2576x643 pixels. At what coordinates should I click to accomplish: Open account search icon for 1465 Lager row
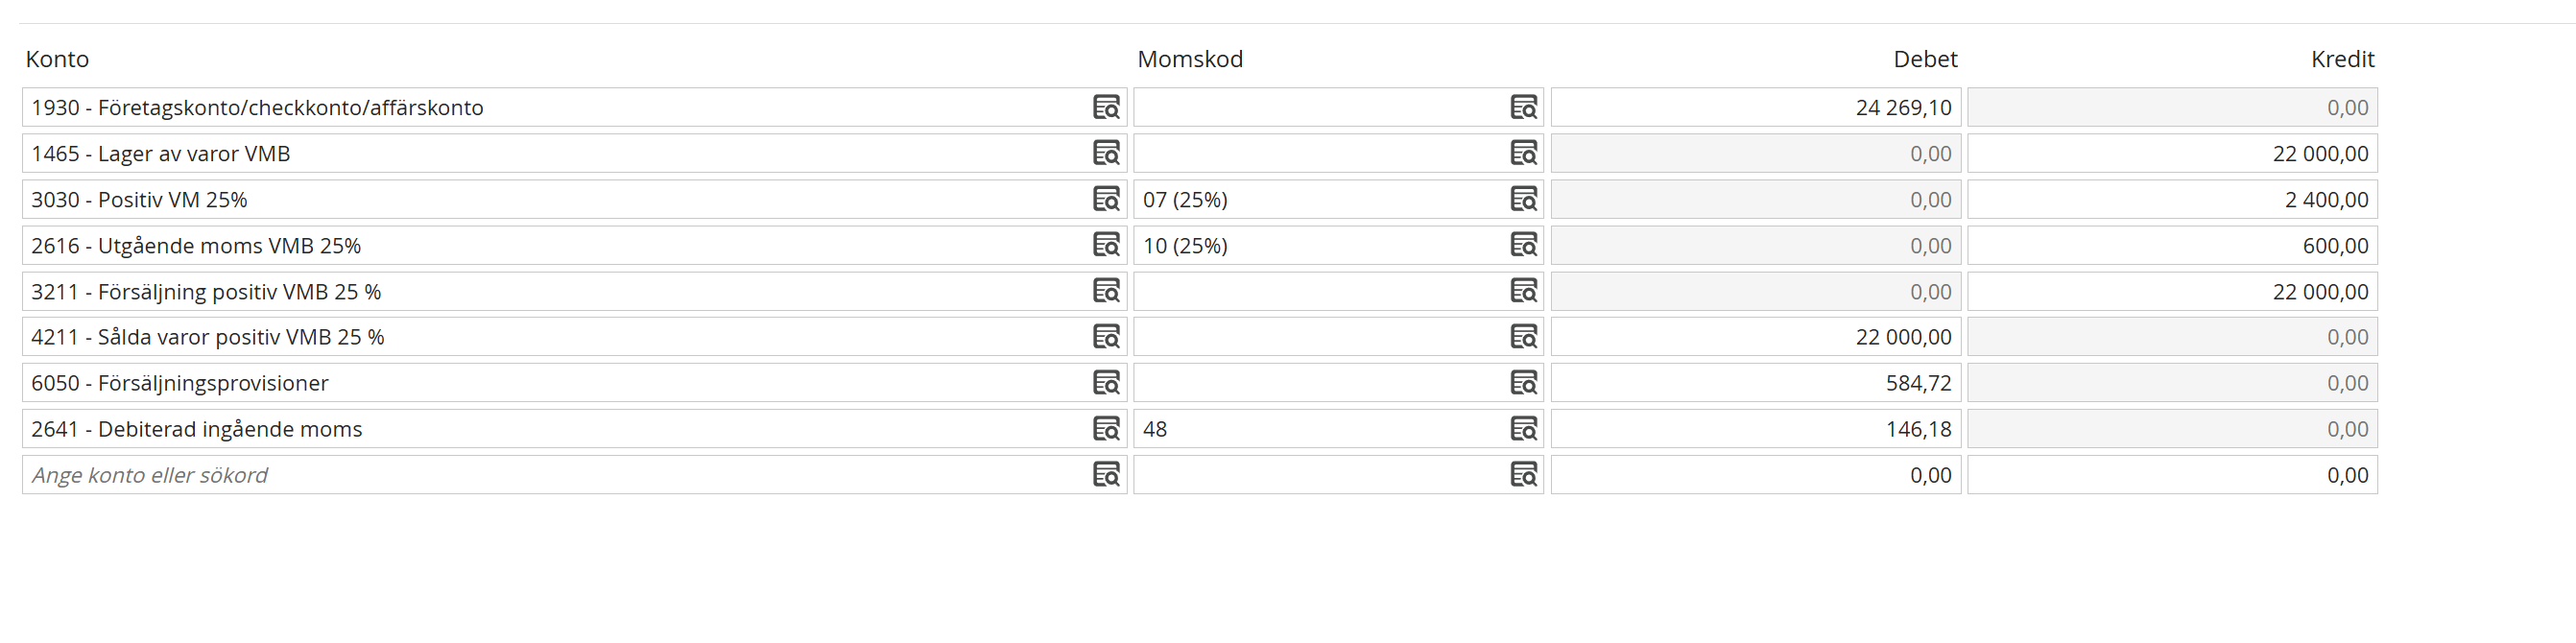coord(1105,153)
